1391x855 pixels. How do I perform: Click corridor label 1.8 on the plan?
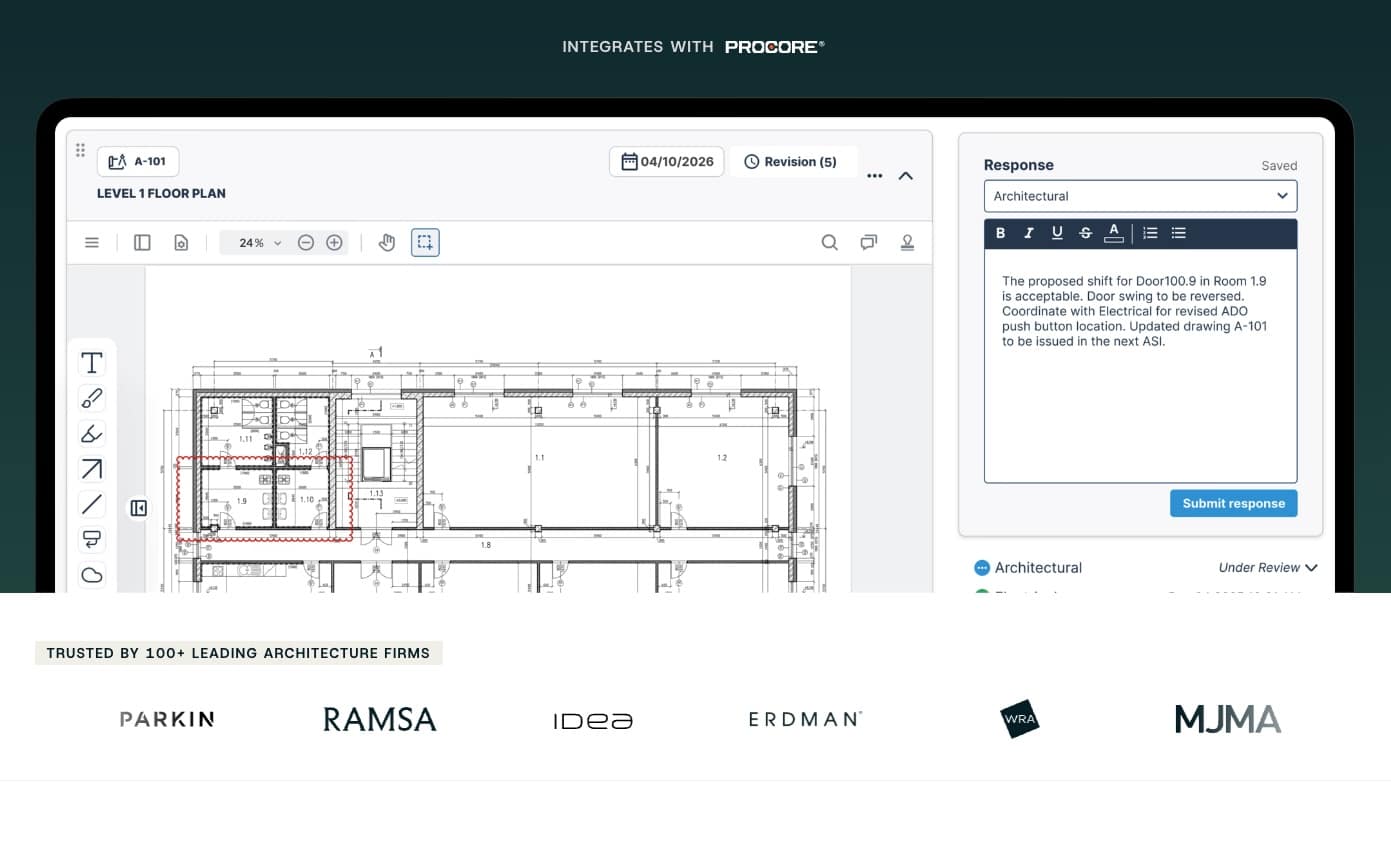486,545
